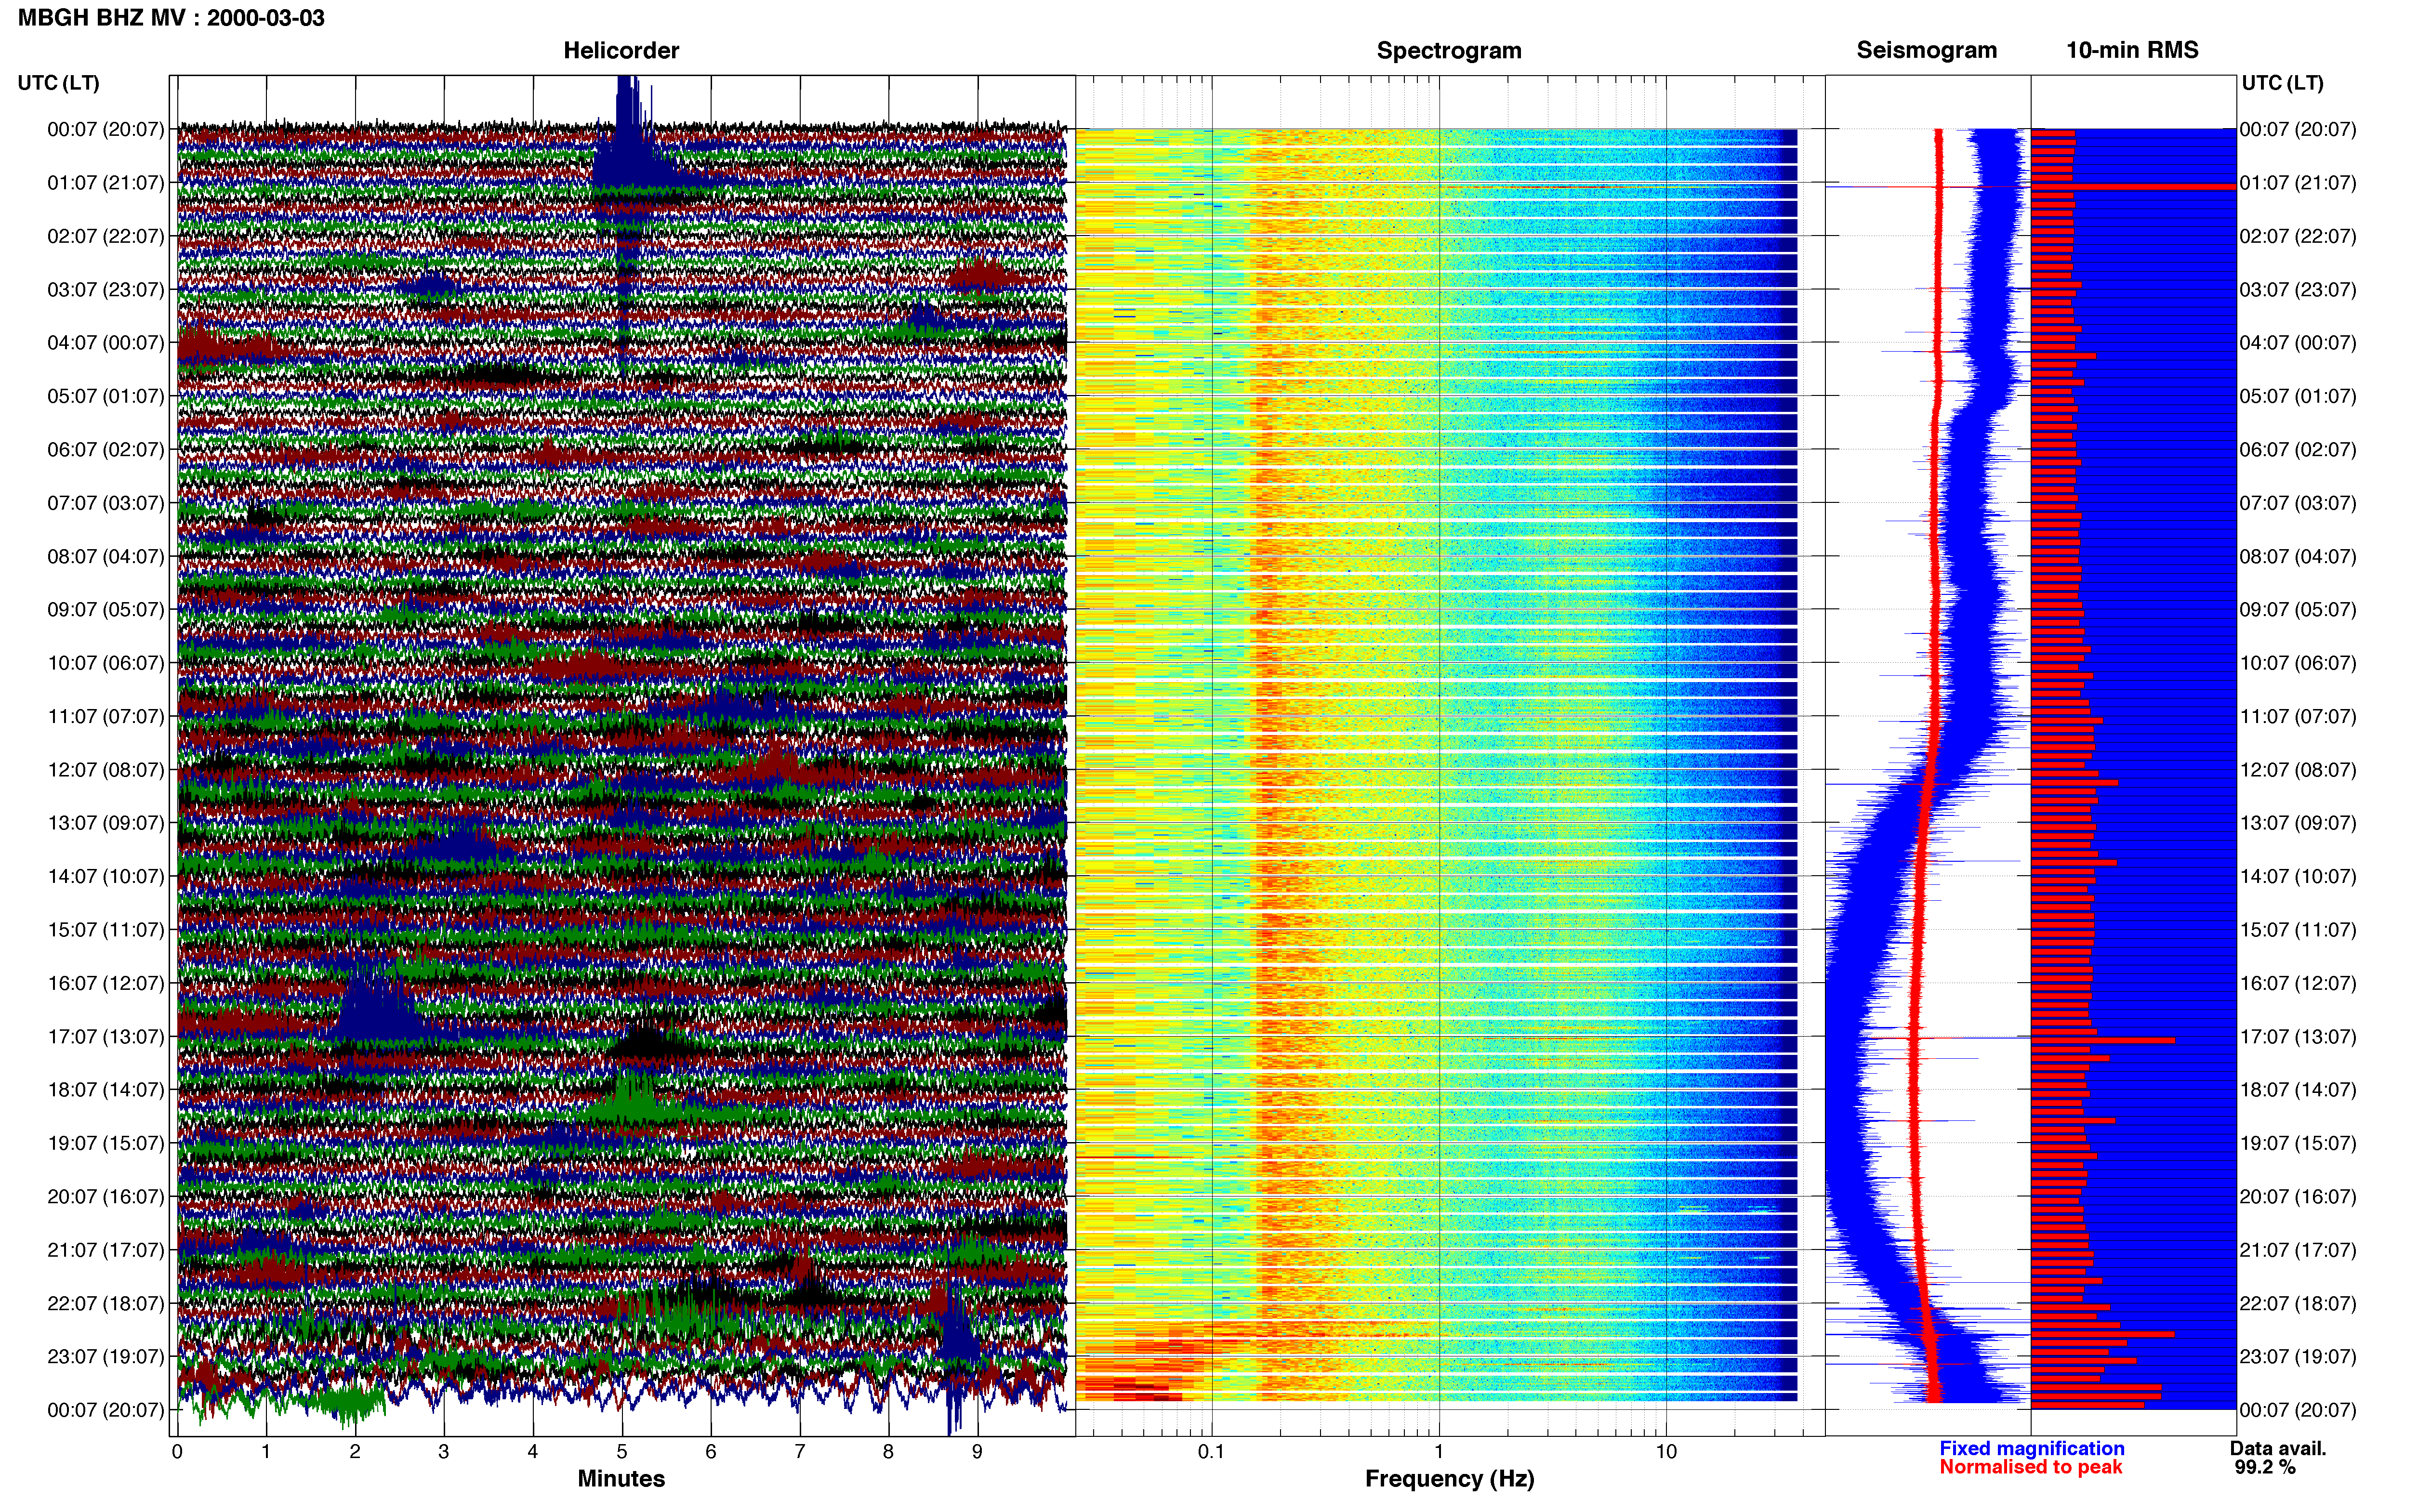Screen dimensions: 2418x1512
Task: Click the left 'UTC (LT)' axis label
Action: pos(59,83)
